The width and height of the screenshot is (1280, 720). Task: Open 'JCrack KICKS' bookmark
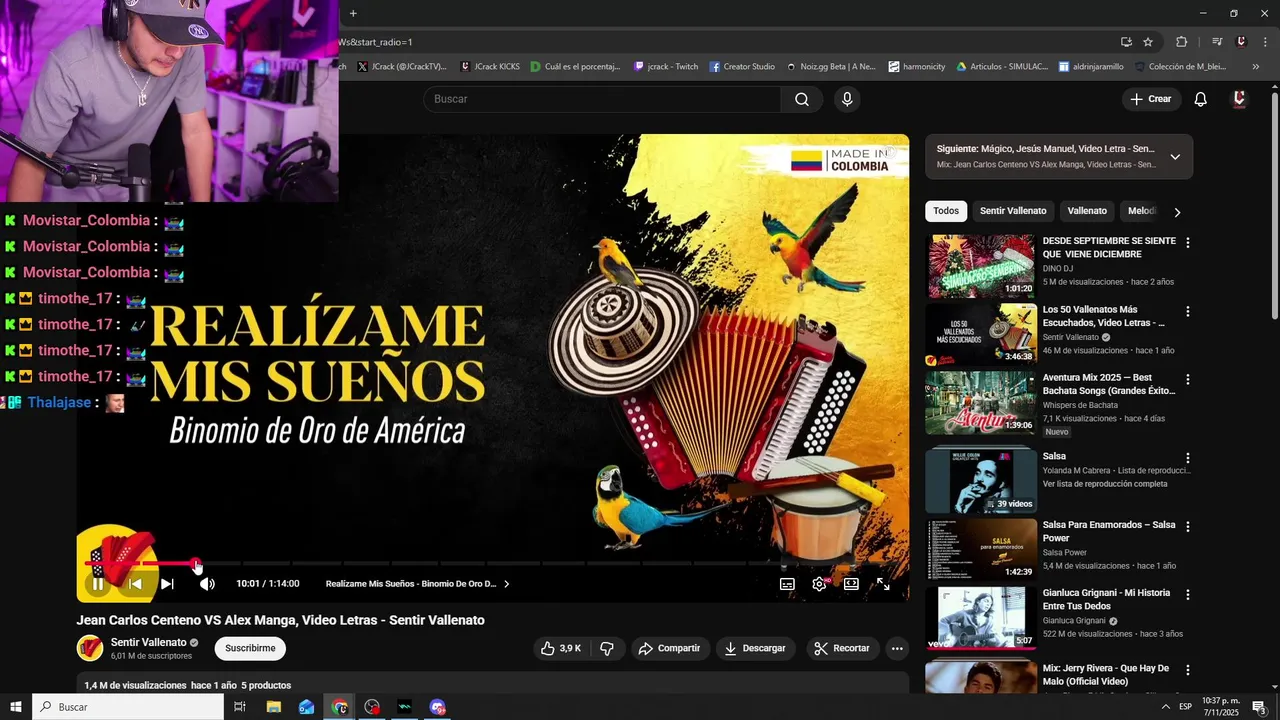pos(490,67)
